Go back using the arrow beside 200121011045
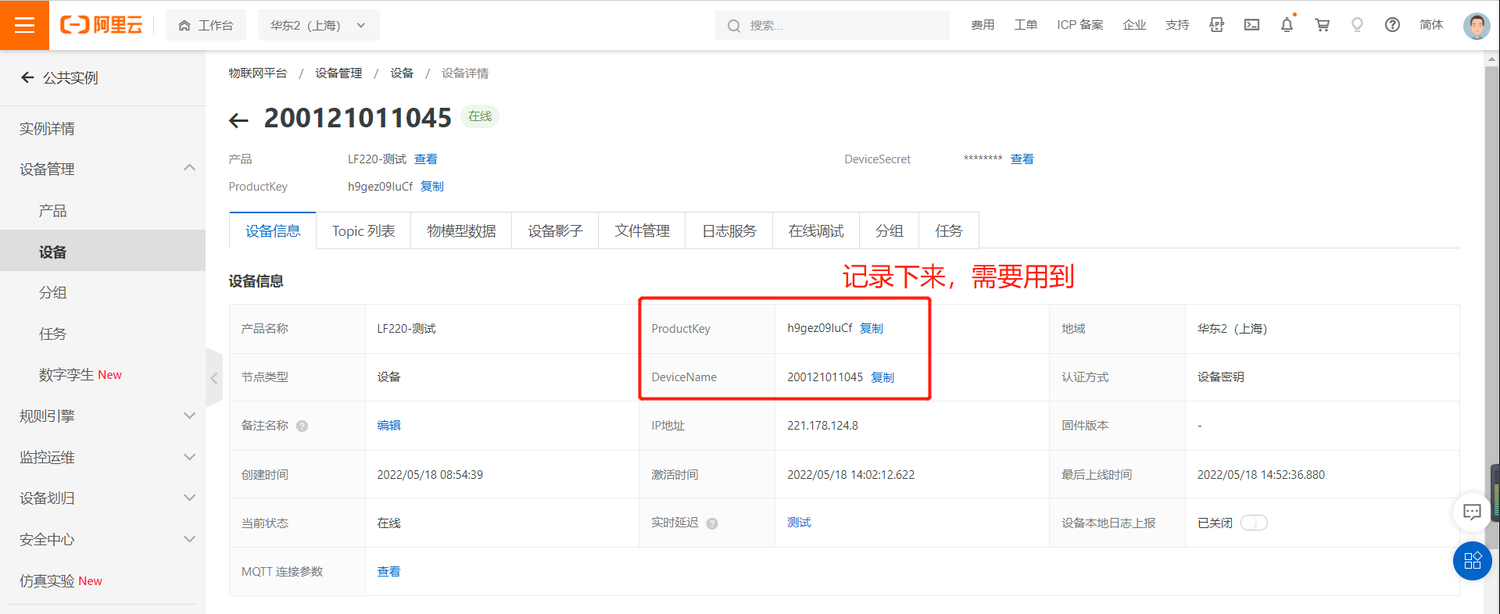The height and width of the screenshot is (614, 1500). pyautogui.click(x=238, y=121)
